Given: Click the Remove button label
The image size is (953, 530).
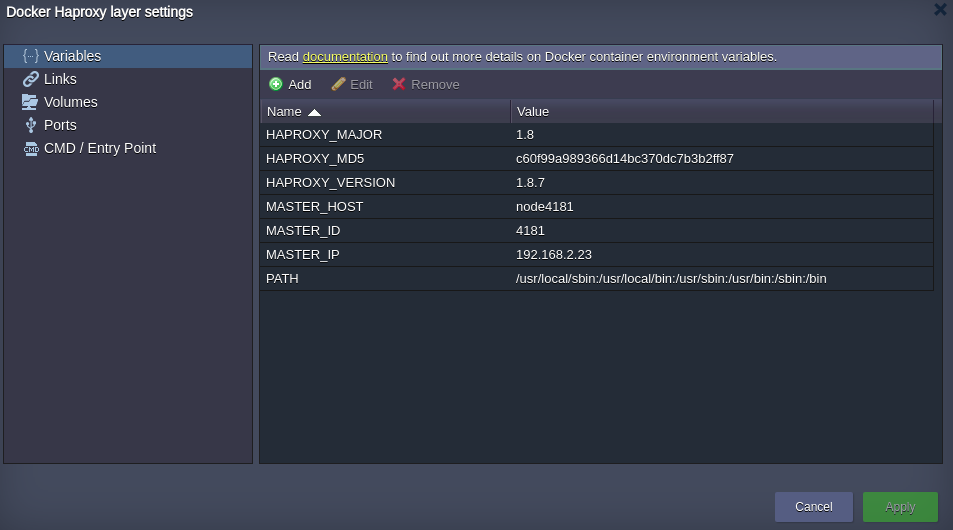Looking at the screenshot, I should [x=435, y=84].
